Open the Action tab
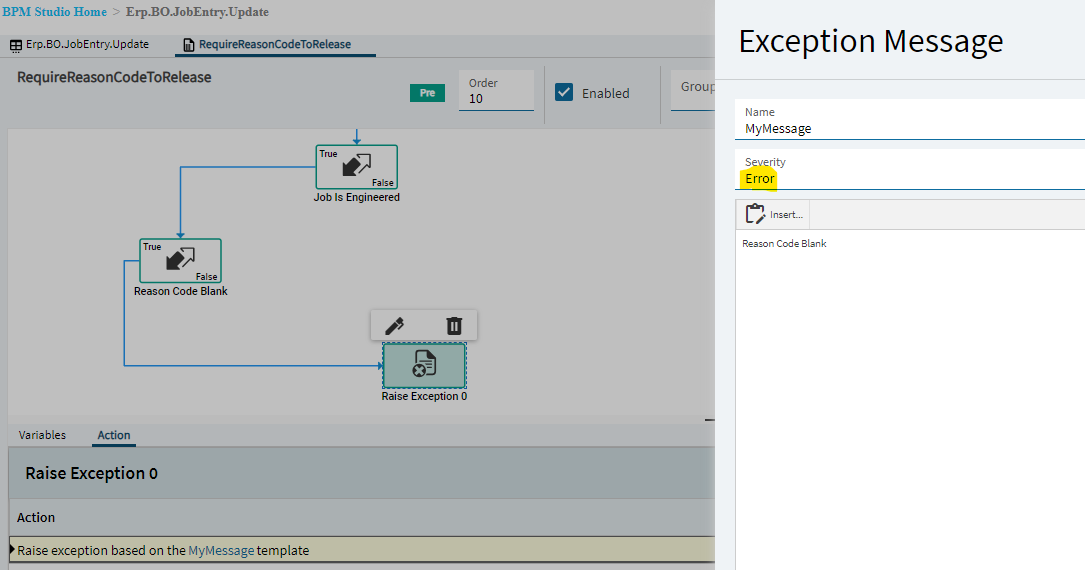 pyautogui.click(x=113, y=435)
